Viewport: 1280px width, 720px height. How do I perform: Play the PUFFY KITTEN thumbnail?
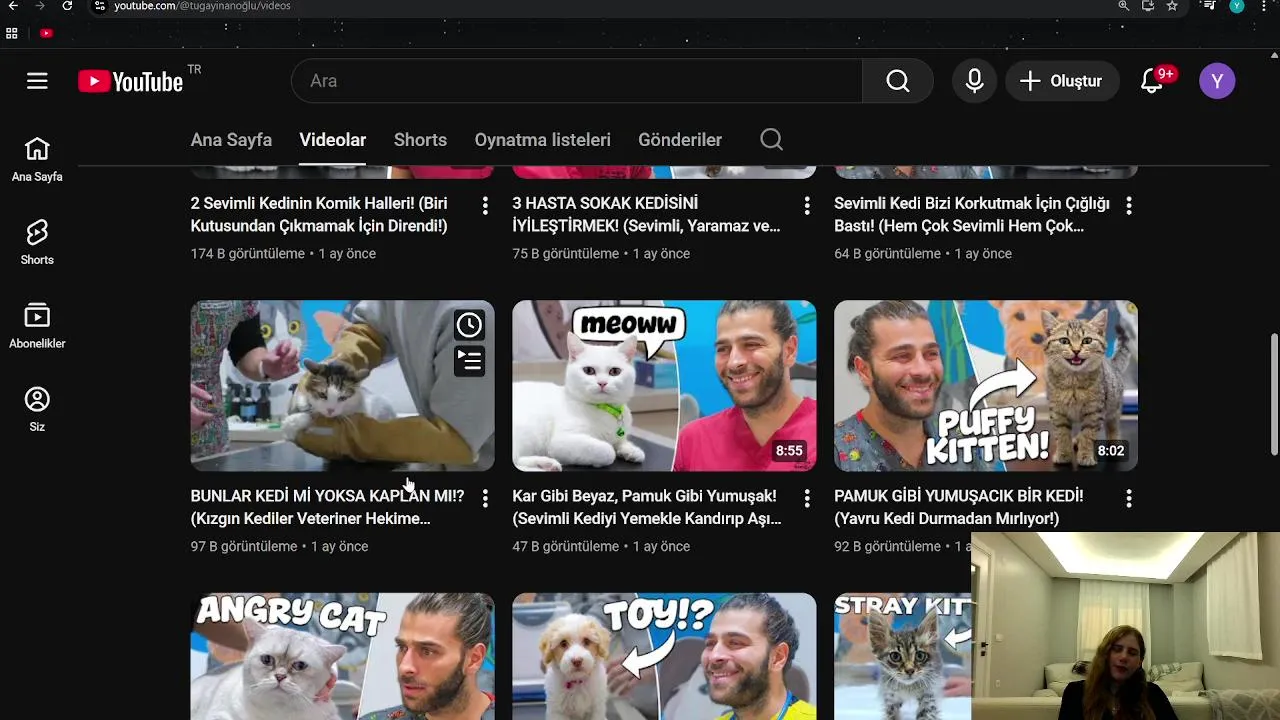tap(986, 385)
